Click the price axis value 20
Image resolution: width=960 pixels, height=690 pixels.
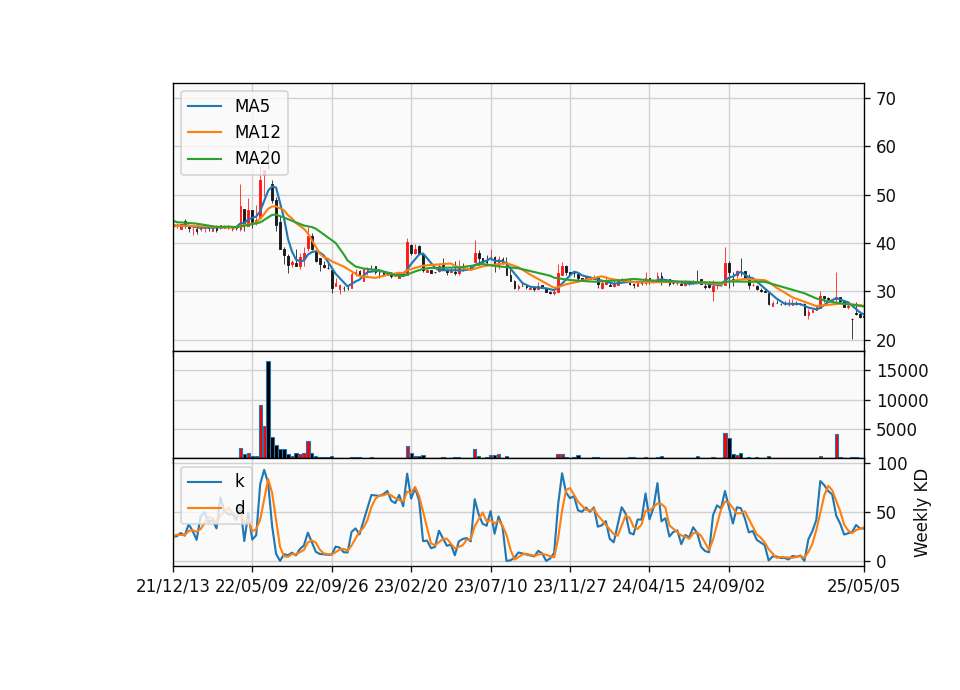click(x=886, y=340)
